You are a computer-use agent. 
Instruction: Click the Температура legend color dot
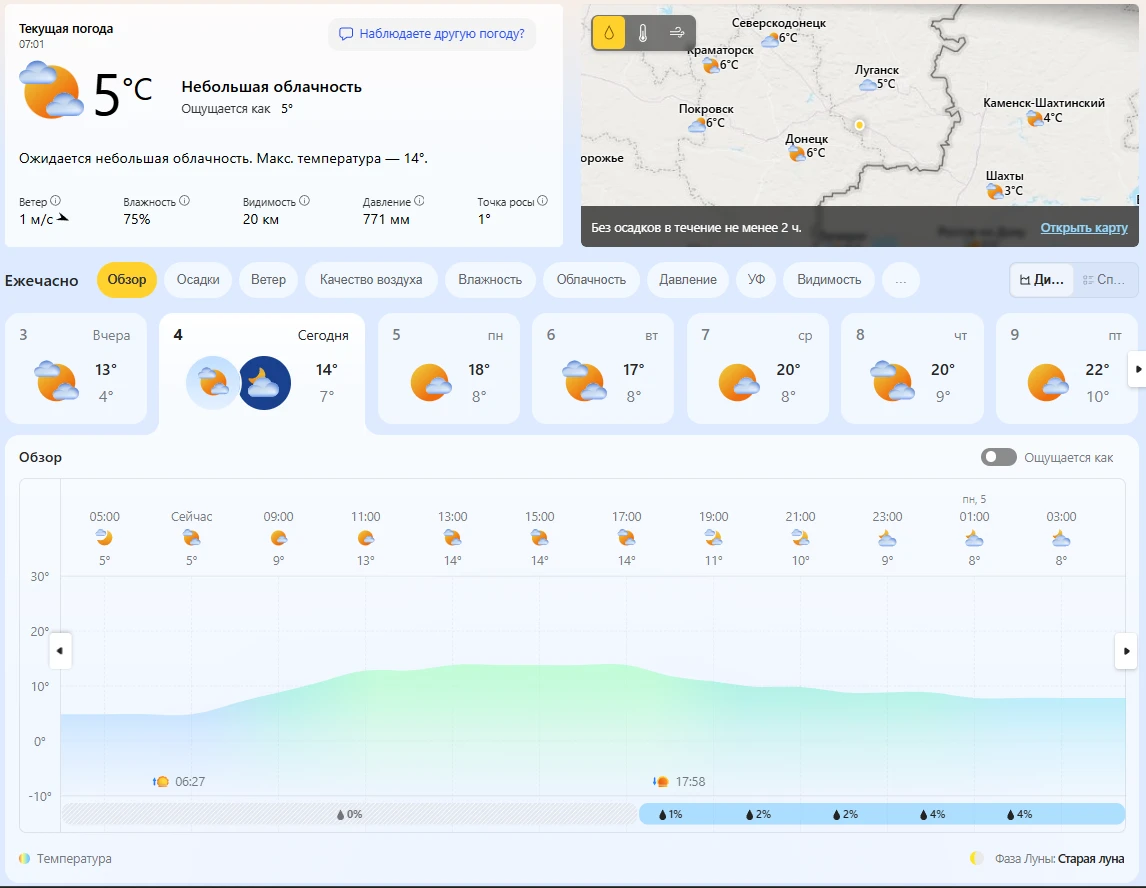click(x=25, y=858)
